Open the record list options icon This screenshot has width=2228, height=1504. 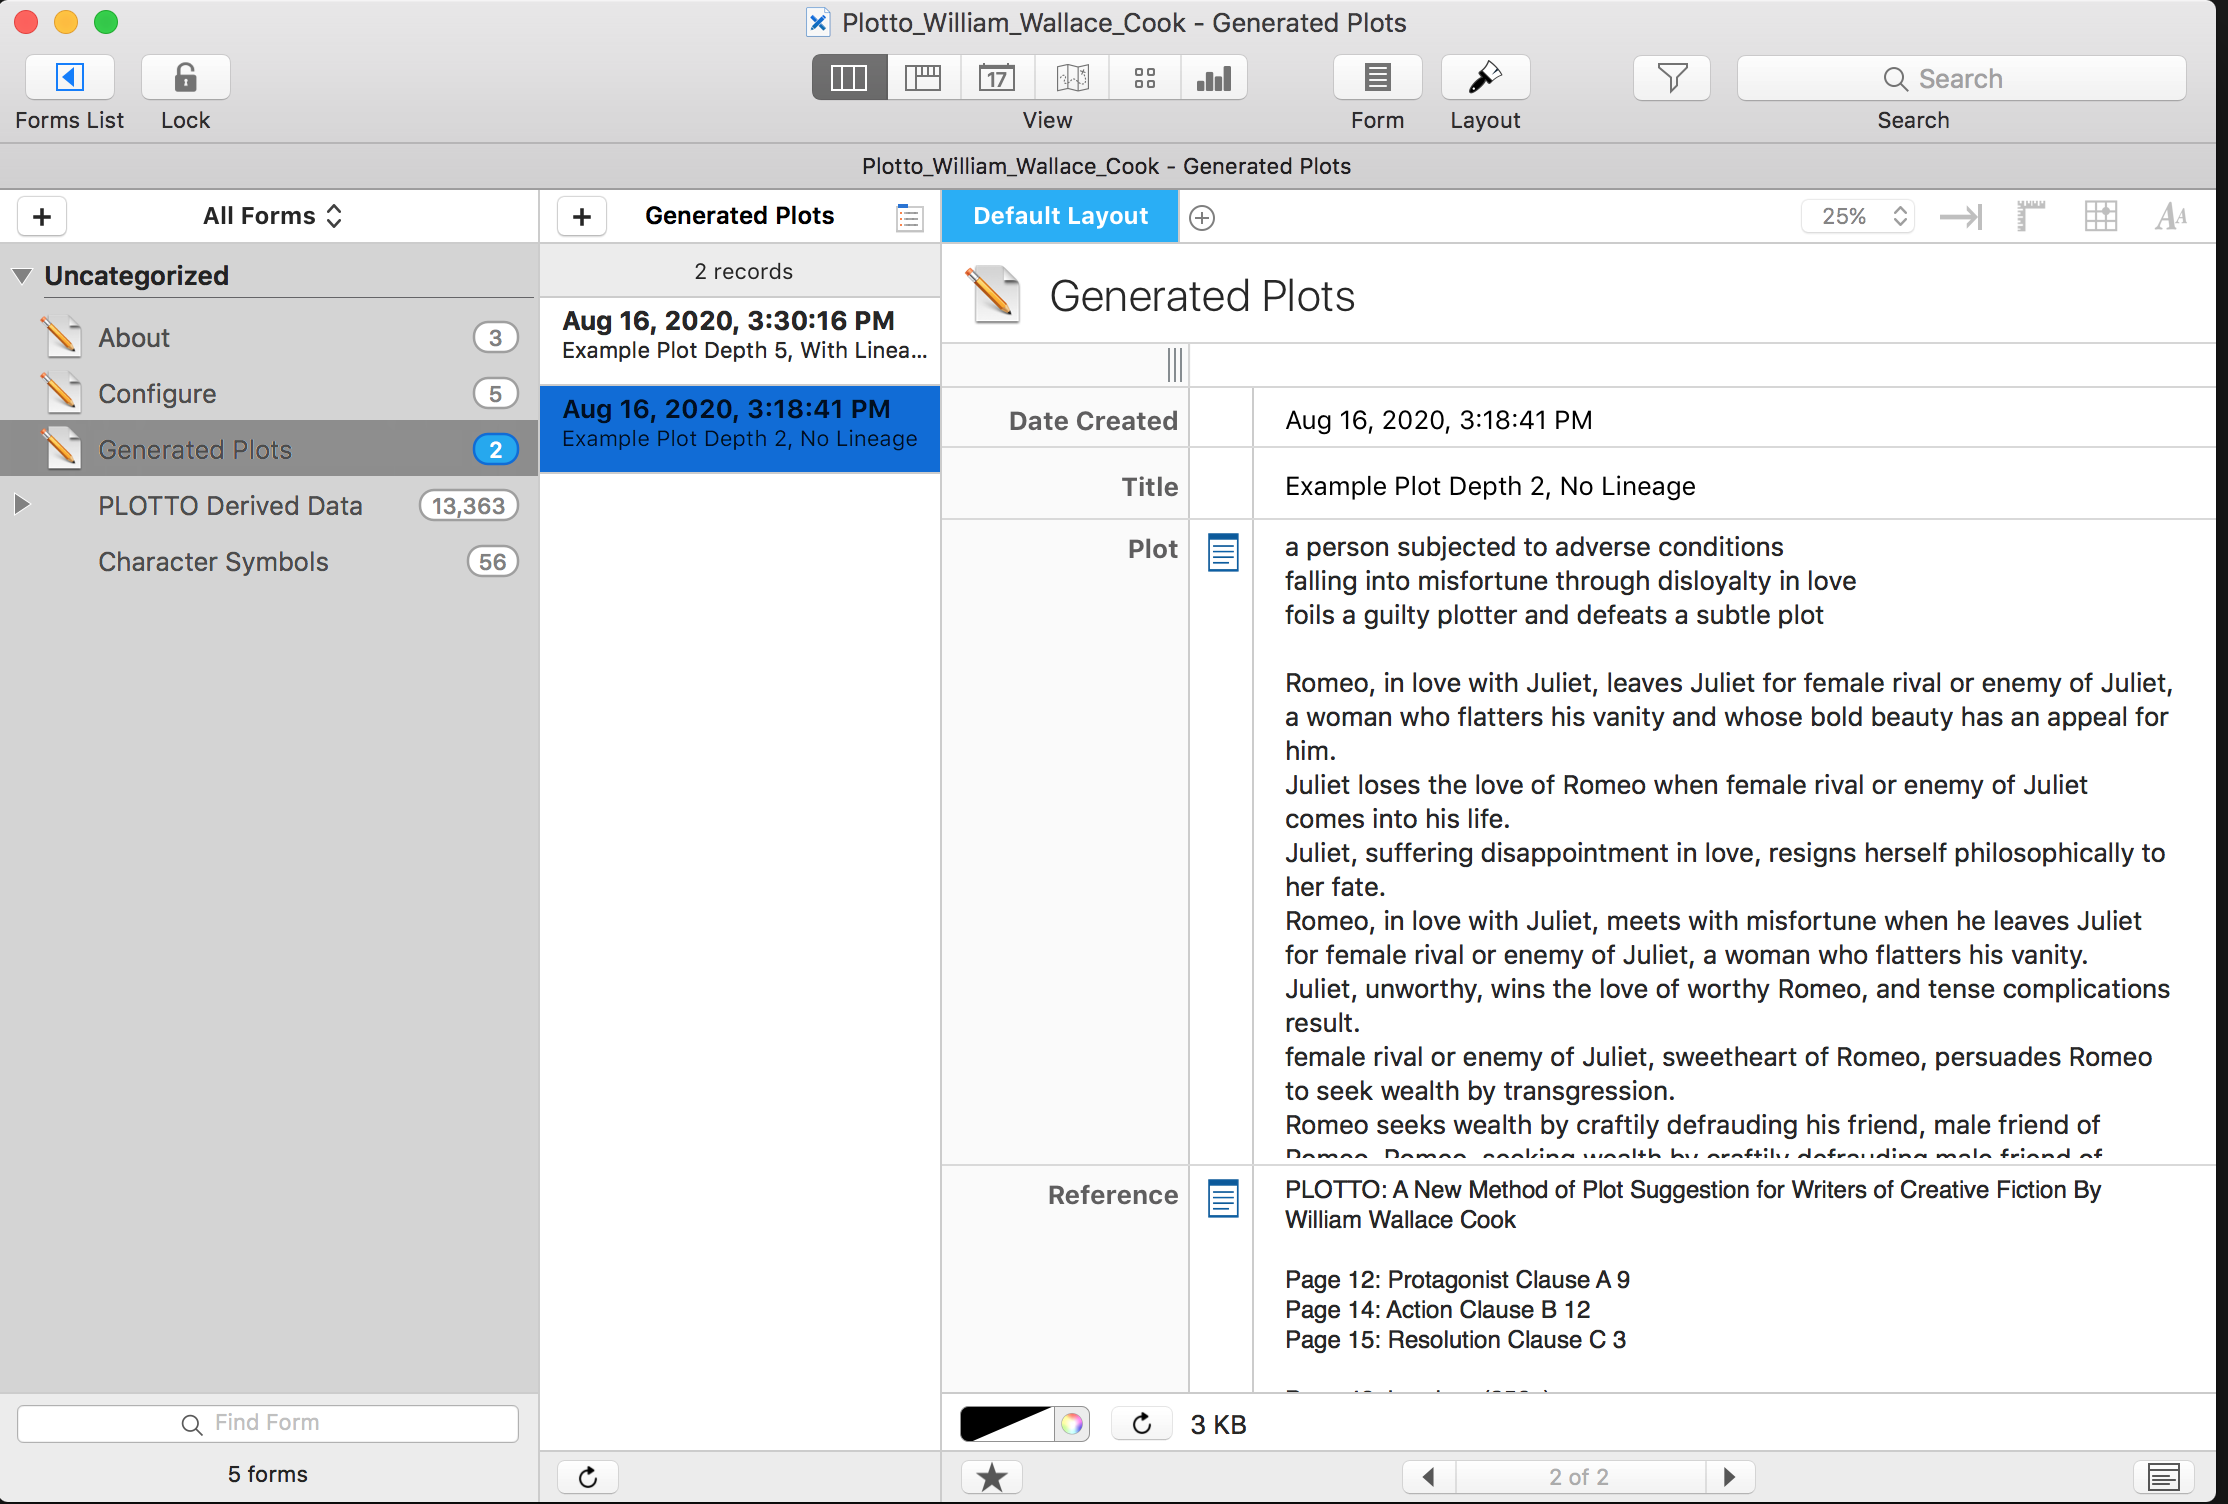coord(909,217)
